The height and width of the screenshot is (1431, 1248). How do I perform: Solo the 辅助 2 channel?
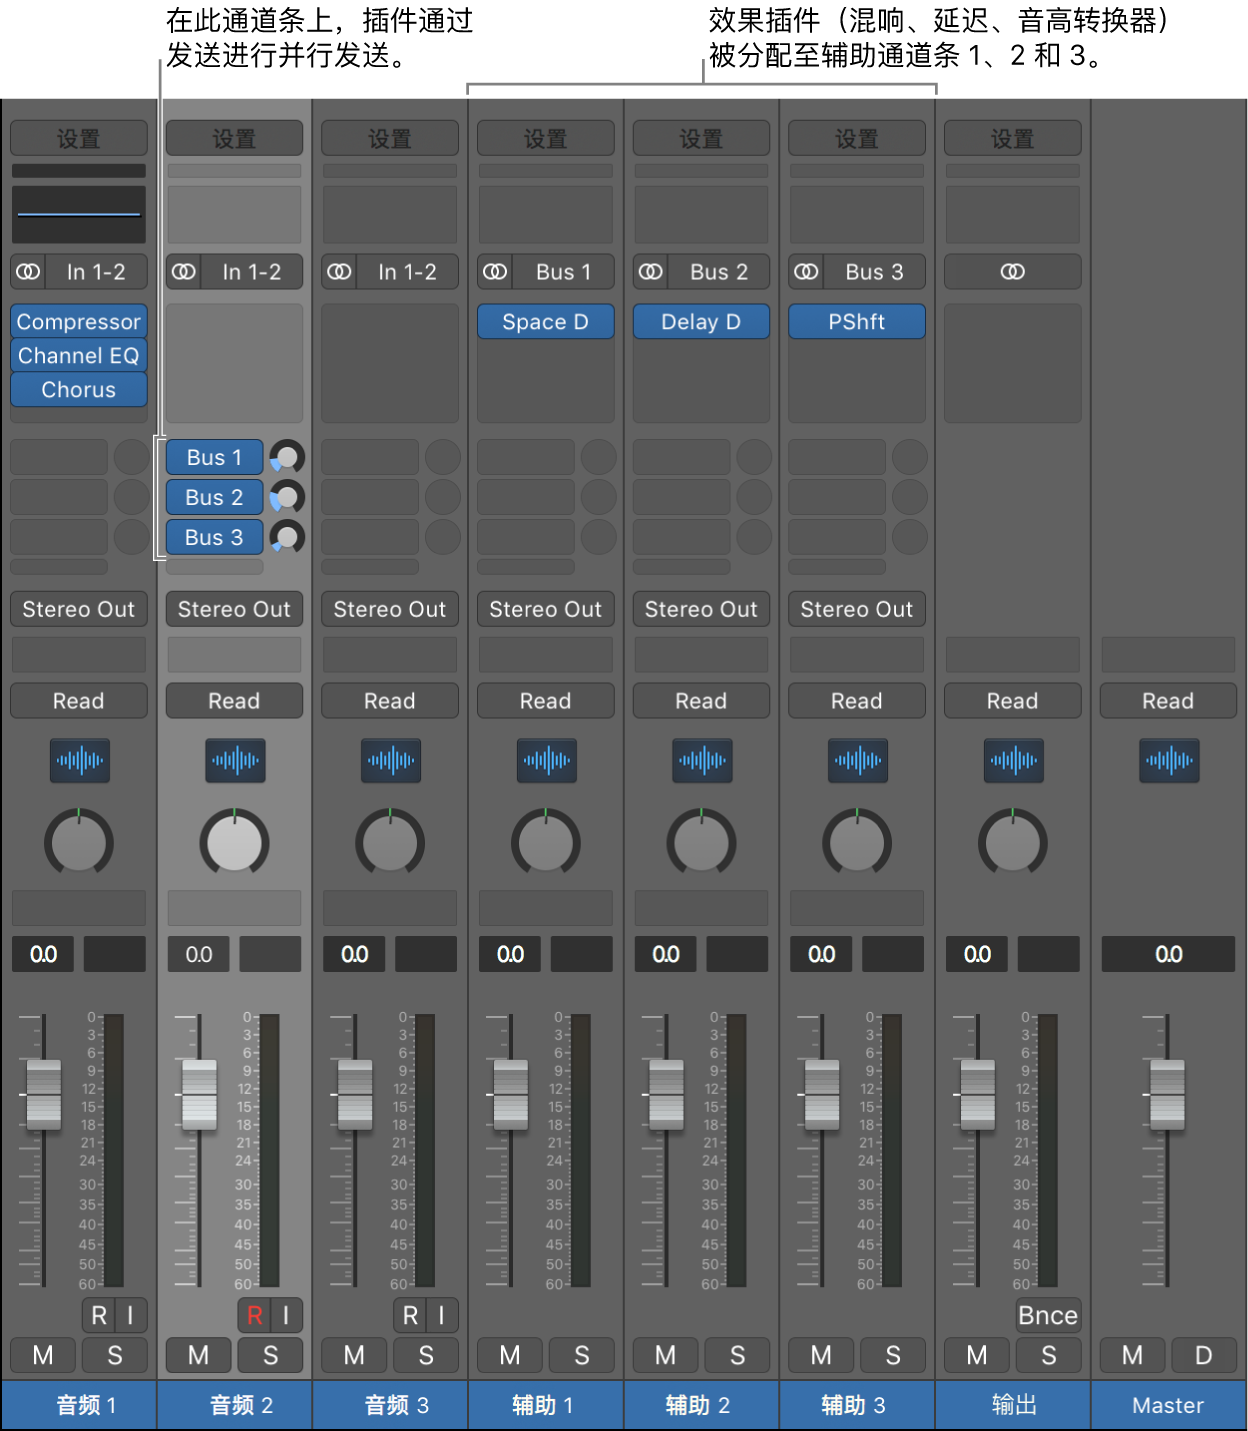[x=737, y=1355]
